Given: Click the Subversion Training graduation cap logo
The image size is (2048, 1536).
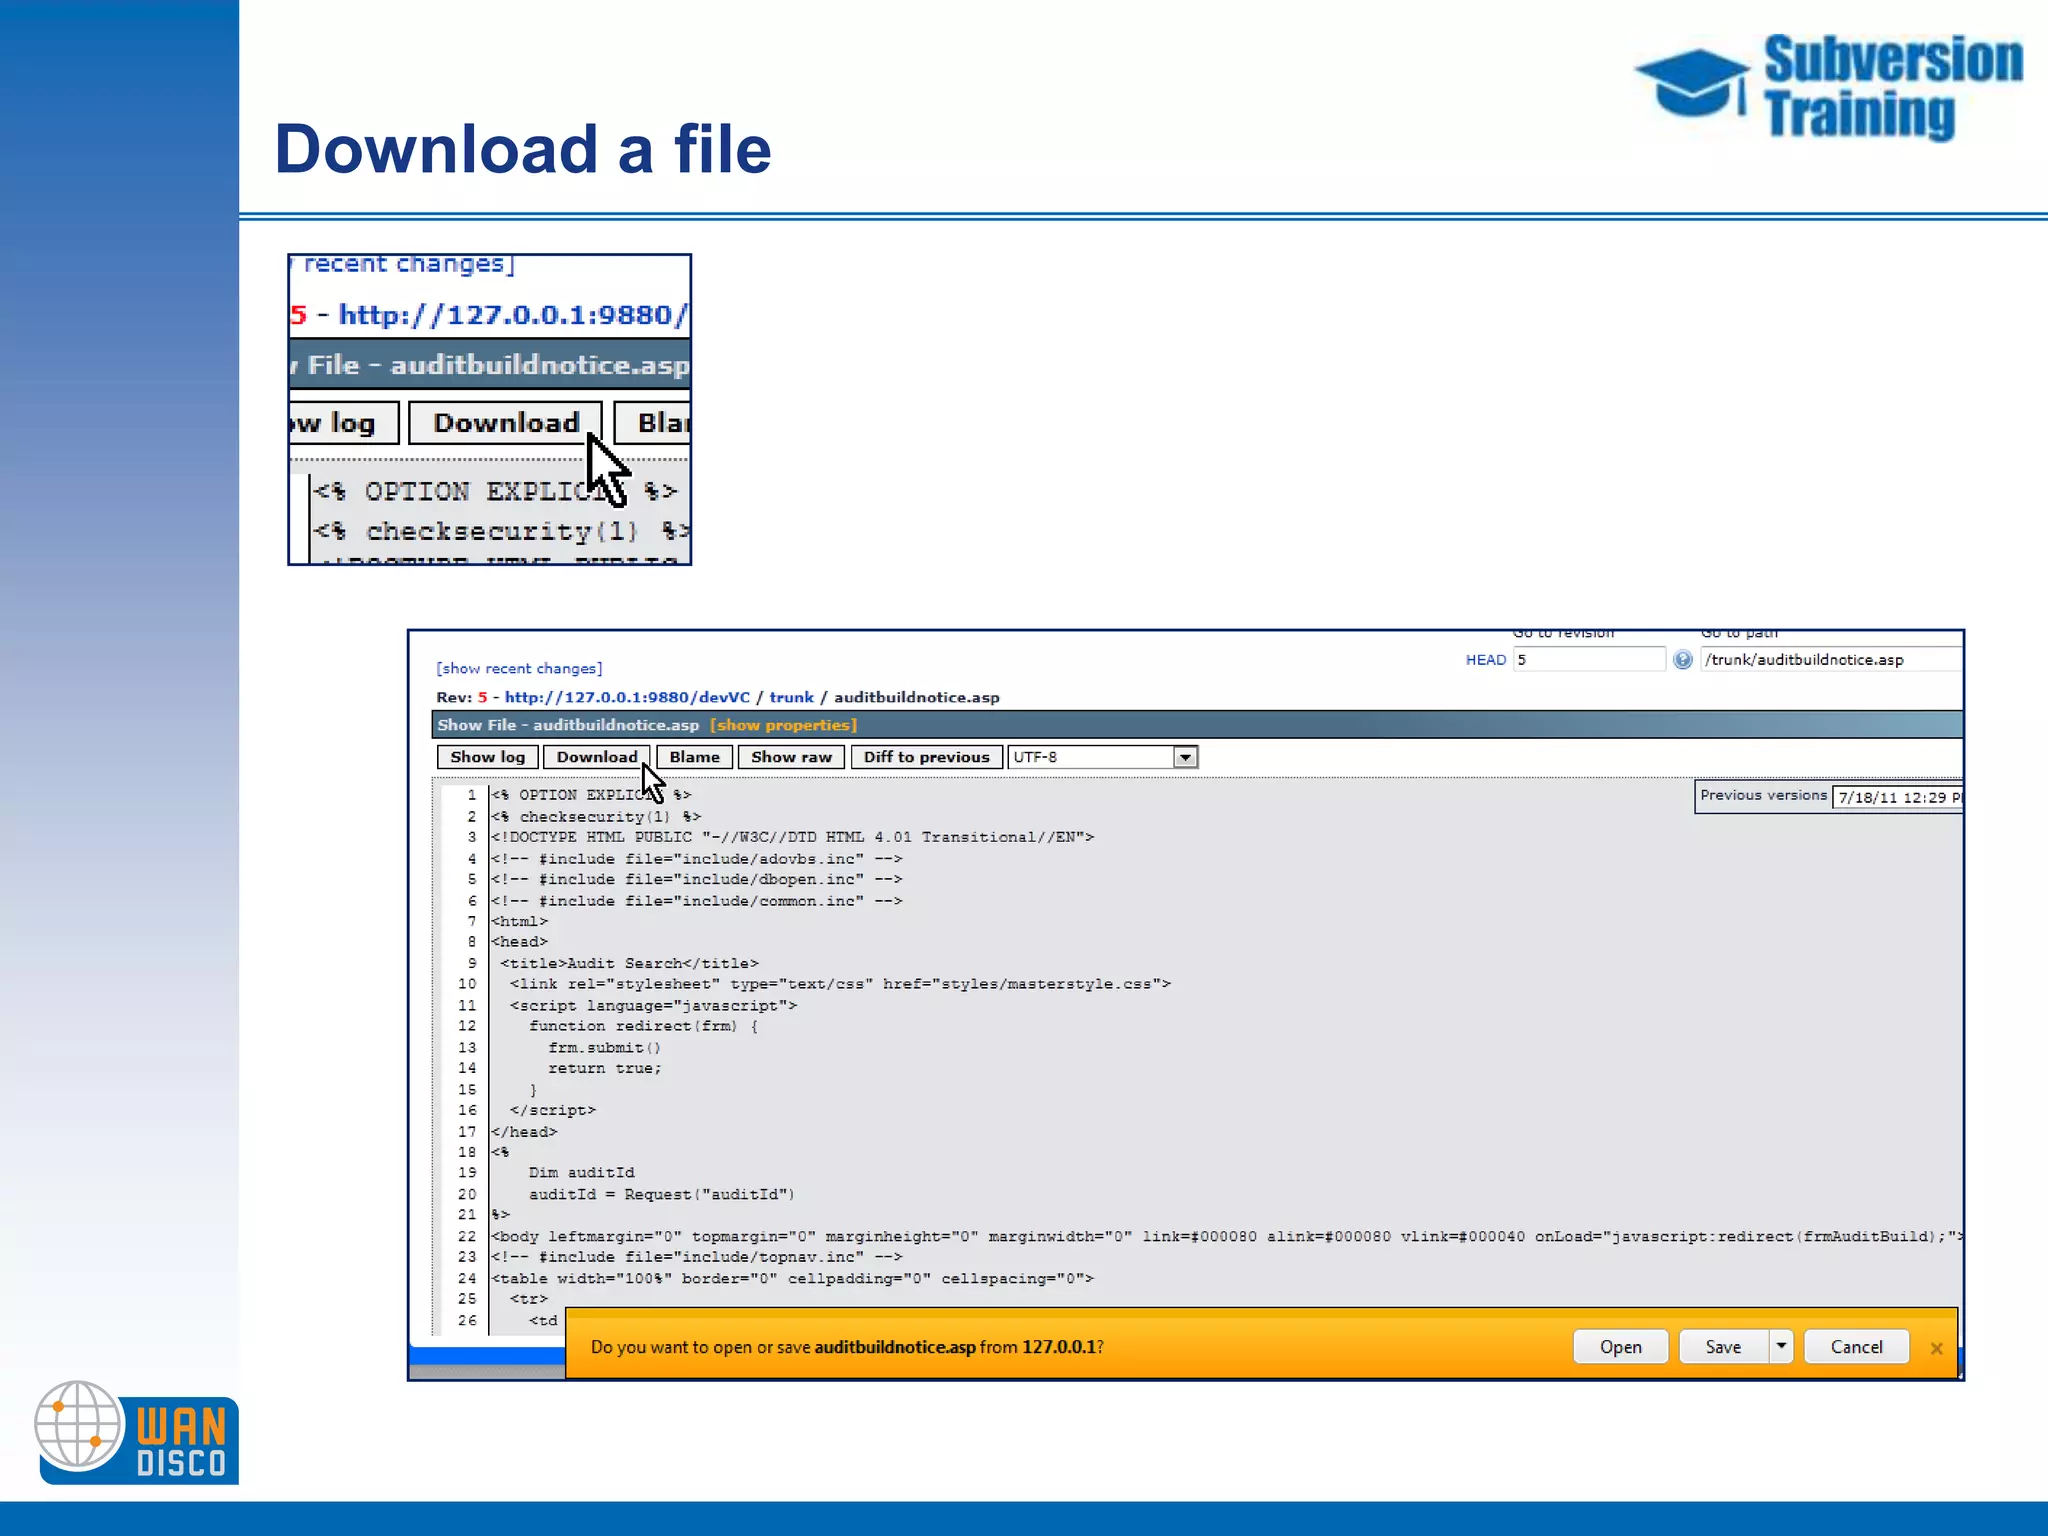Looking at the screenshot, I should pos(1692,83).
